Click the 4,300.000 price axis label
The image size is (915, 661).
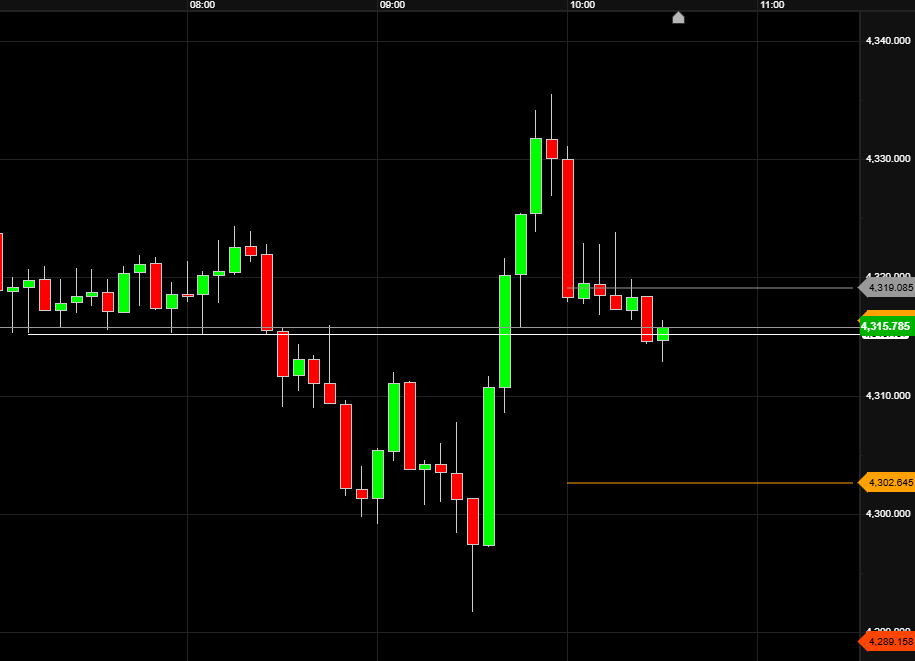(888, 513)
